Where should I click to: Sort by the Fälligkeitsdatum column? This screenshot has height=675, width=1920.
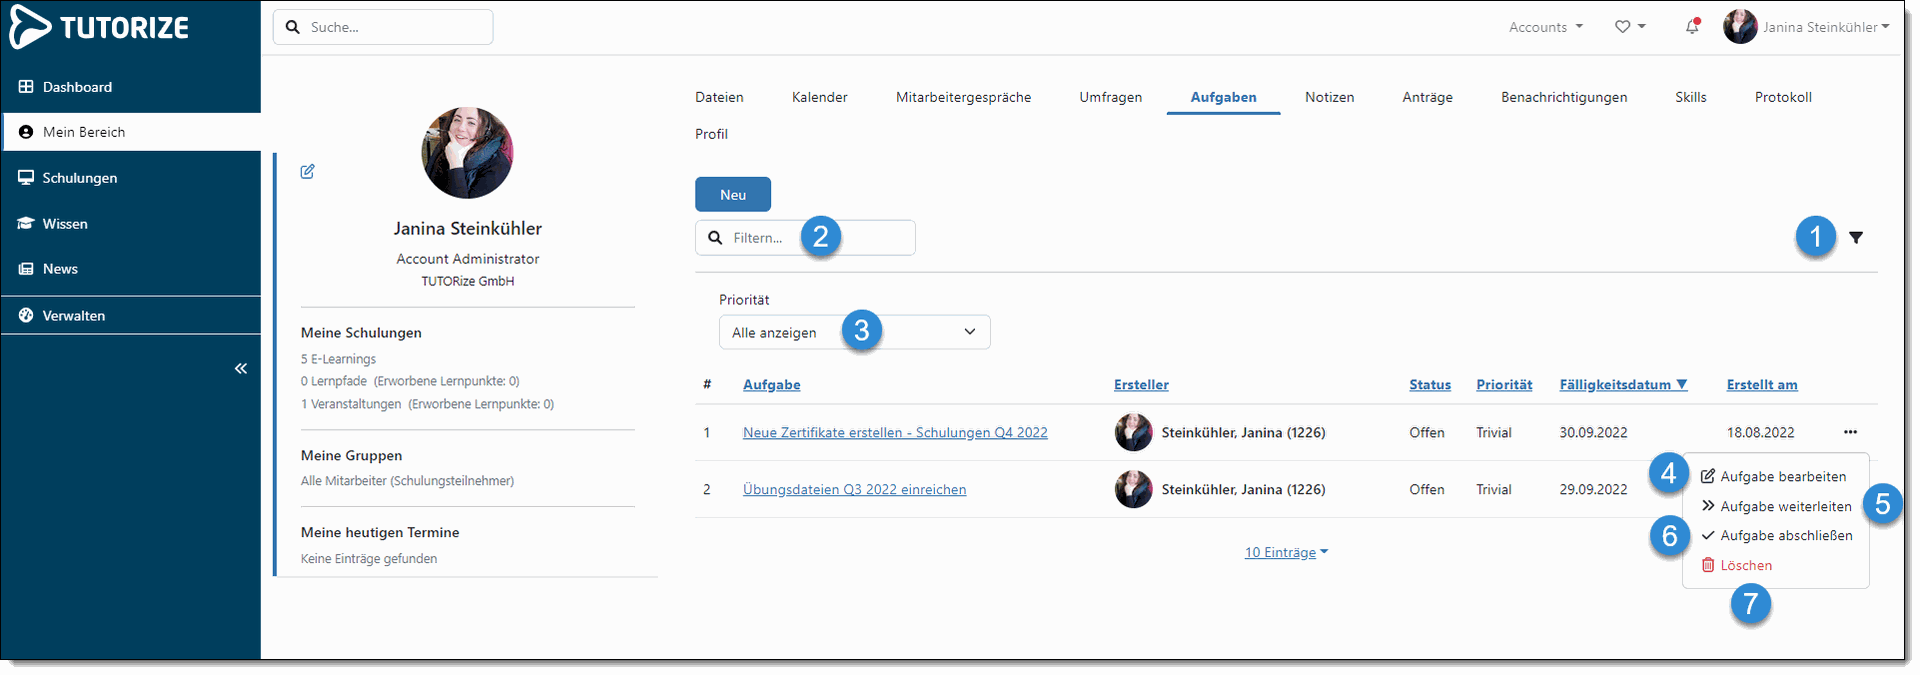1624,385
